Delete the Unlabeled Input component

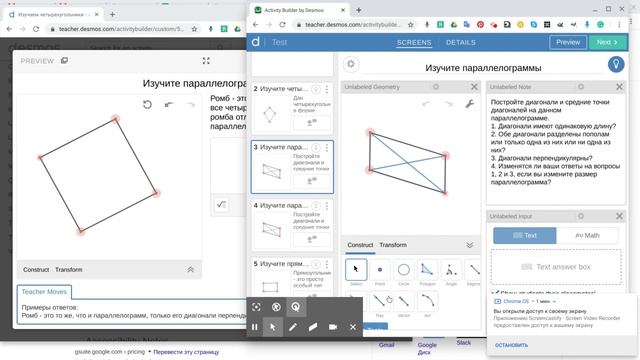click(x=619, y=216)
